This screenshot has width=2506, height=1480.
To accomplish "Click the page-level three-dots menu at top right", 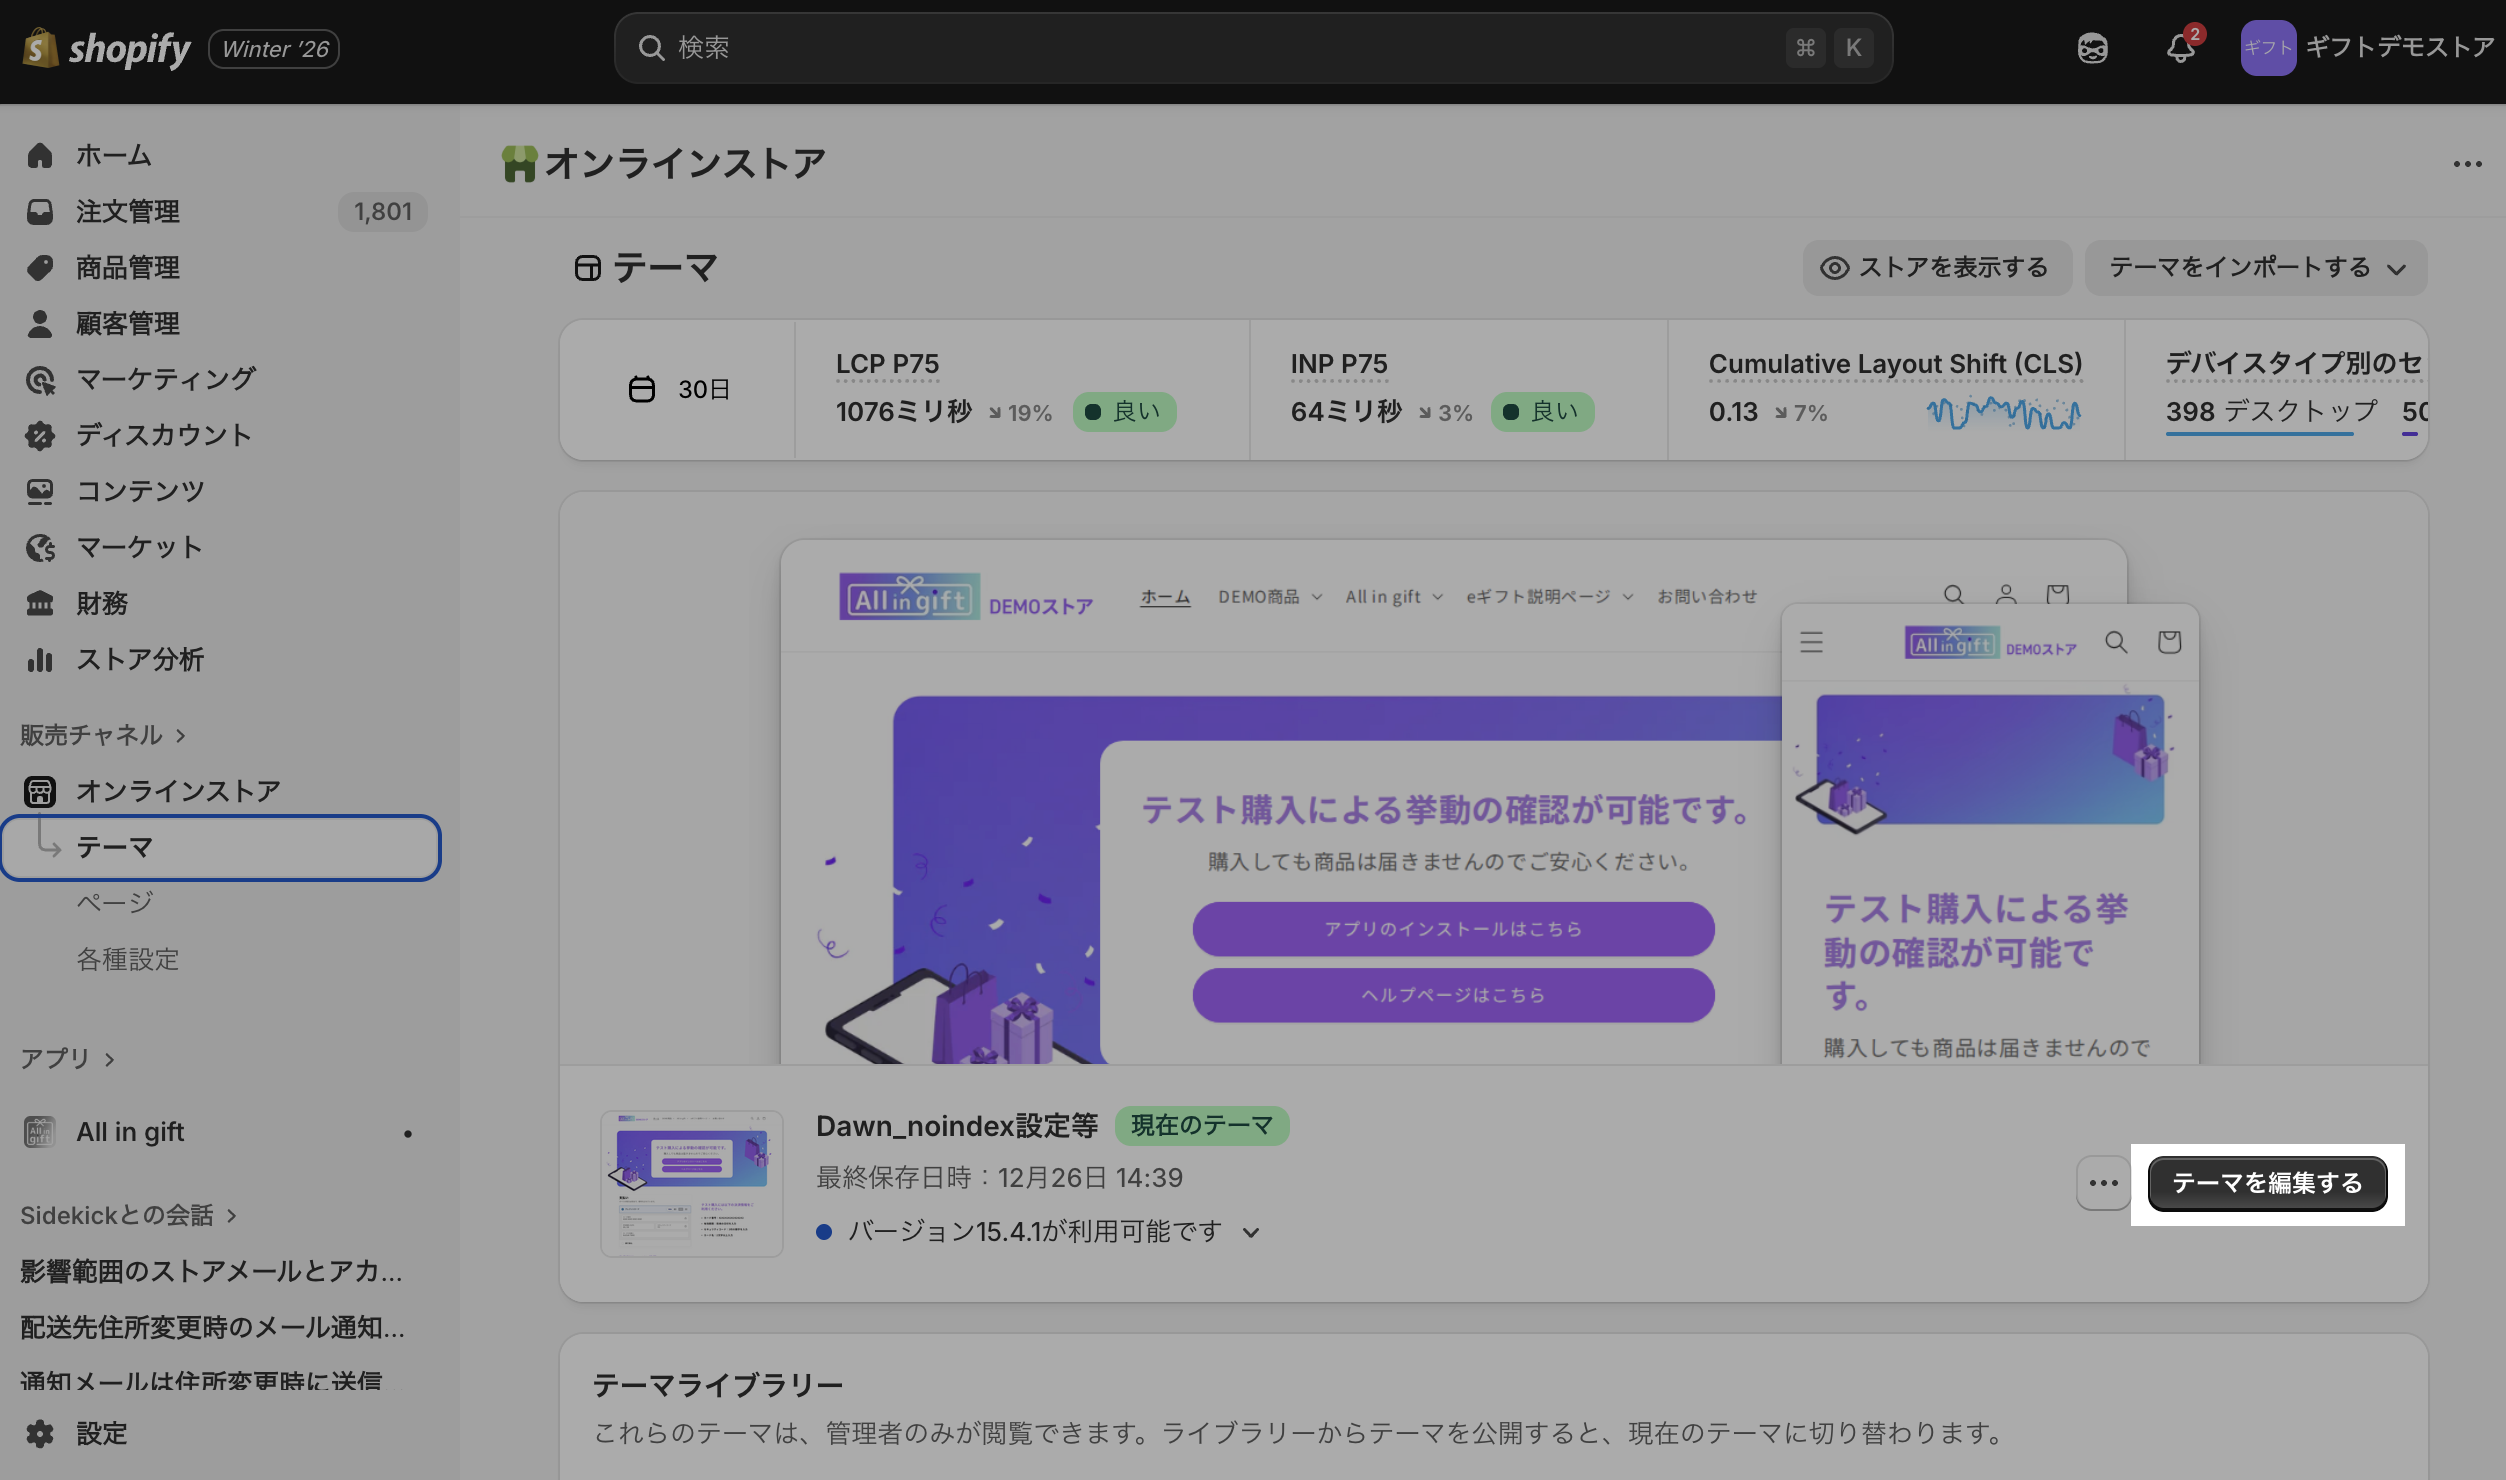I will (x=2467, y=164).
